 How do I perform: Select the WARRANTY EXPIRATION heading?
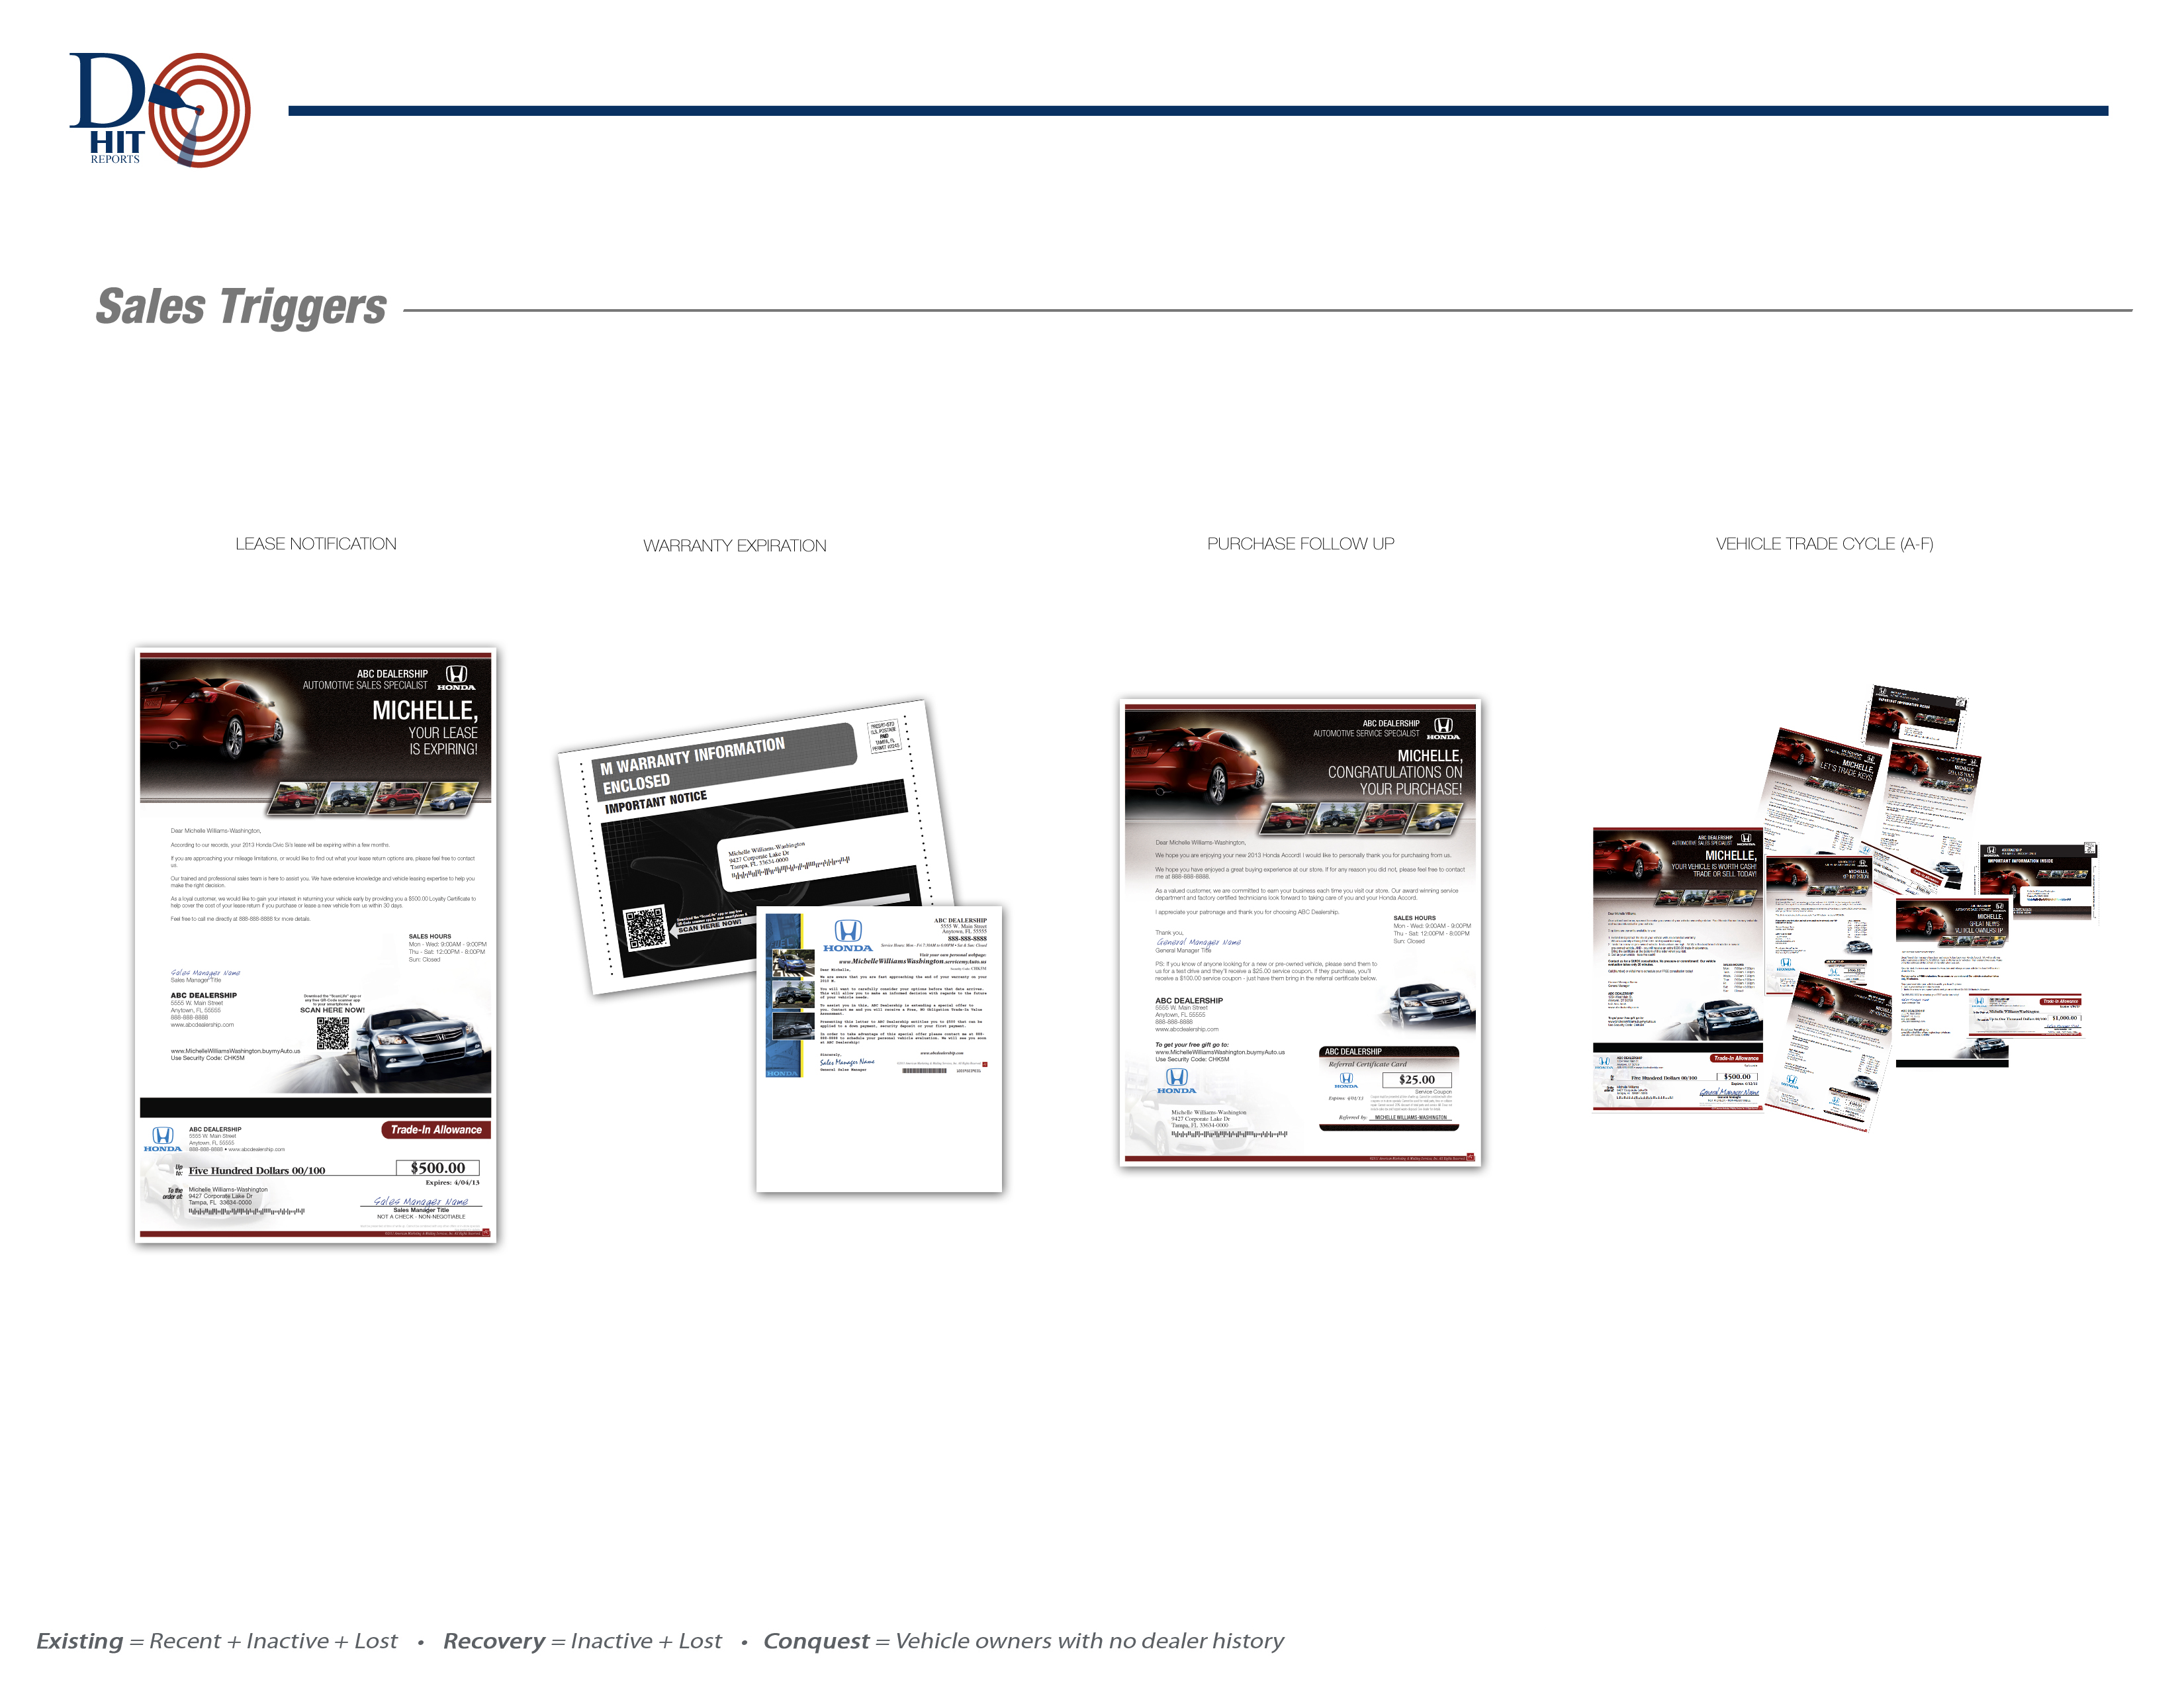pyautogui.click(x=735, y=546)
